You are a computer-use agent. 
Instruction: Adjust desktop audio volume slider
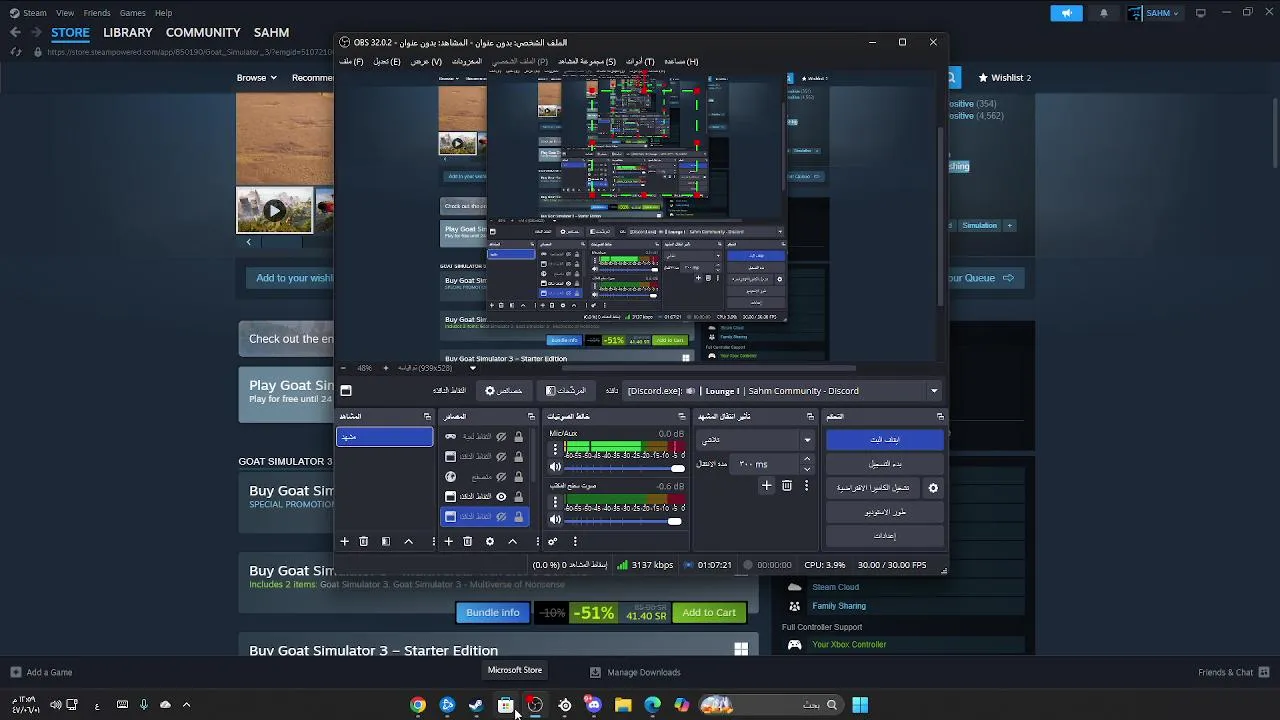pyautogui.click(x=624, y=521)
